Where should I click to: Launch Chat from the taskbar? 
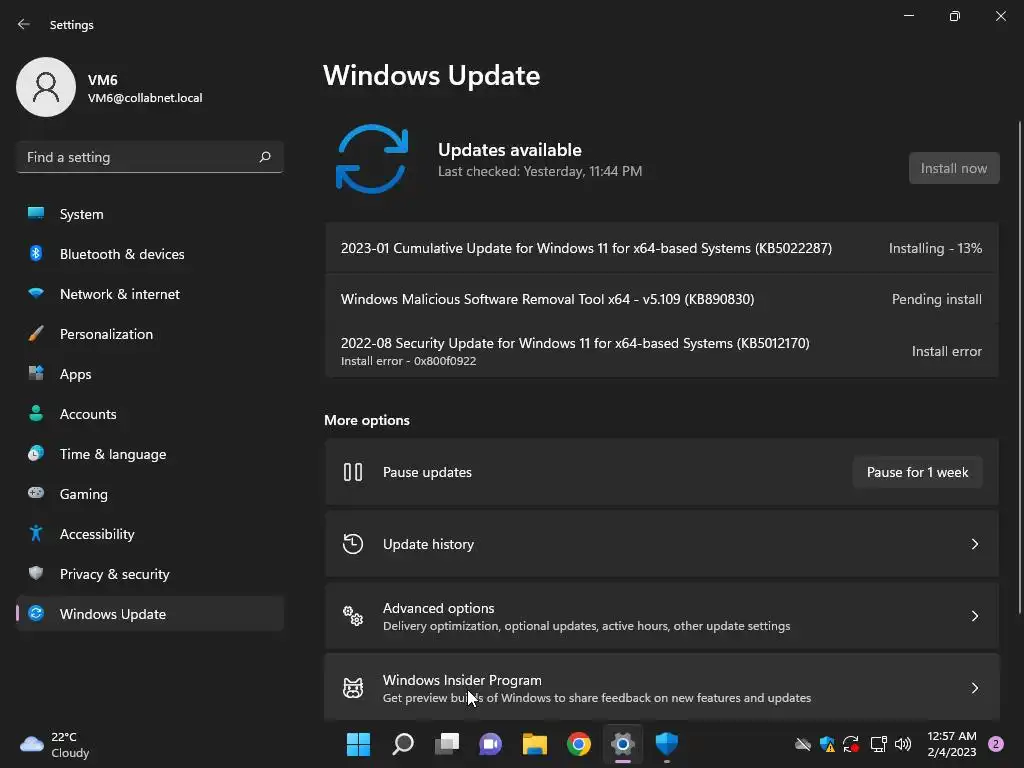[490, 744]
